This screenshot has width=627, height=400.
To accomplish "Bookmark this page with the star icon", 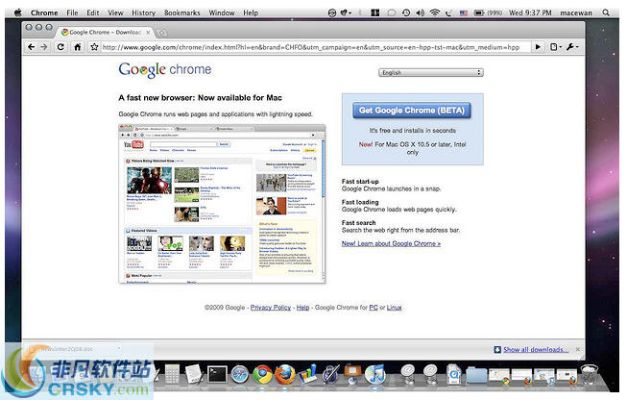I will (94, 47).
